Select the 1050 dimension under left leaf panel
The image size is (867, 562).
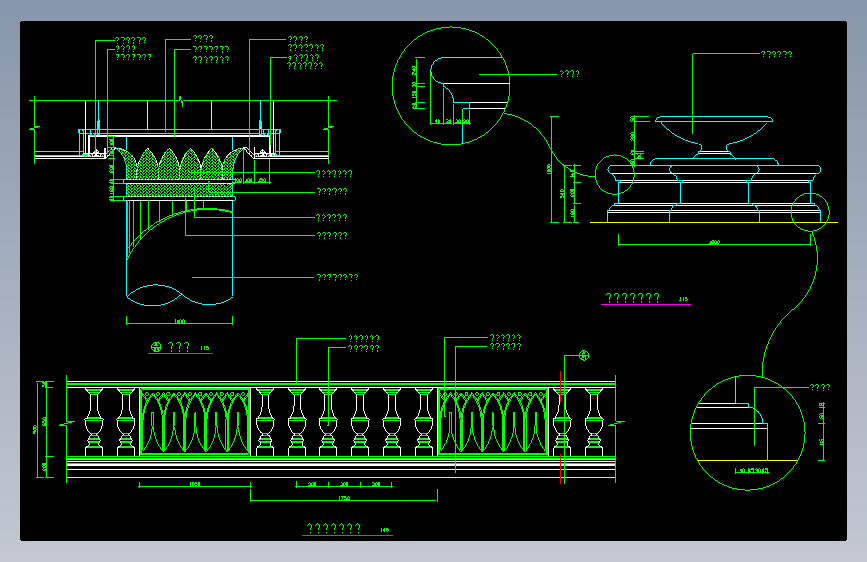[x=195, y=484]
